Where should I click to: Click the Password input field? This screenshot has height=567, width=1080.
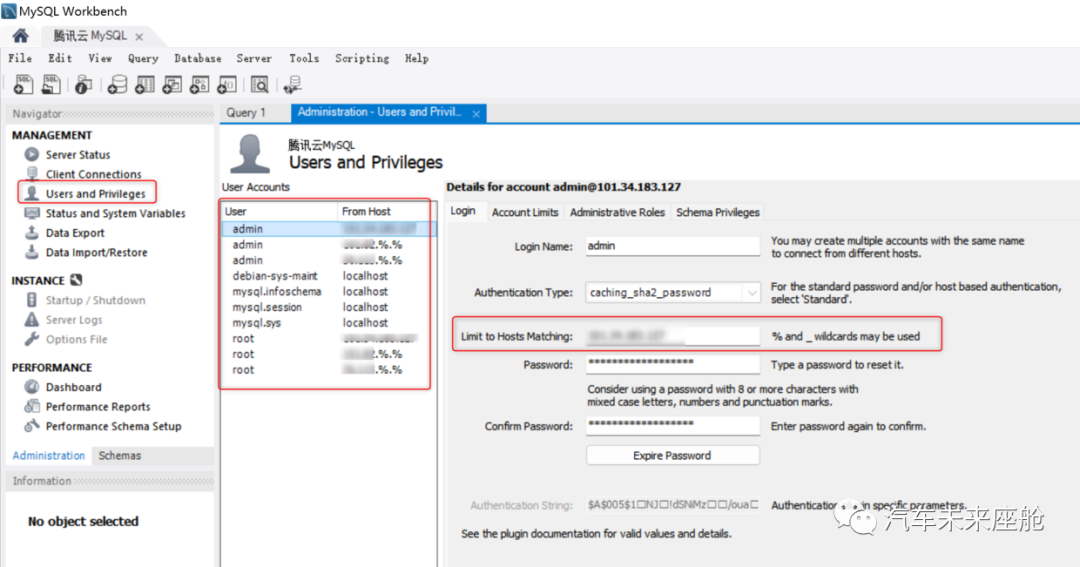tap(673, 363)
